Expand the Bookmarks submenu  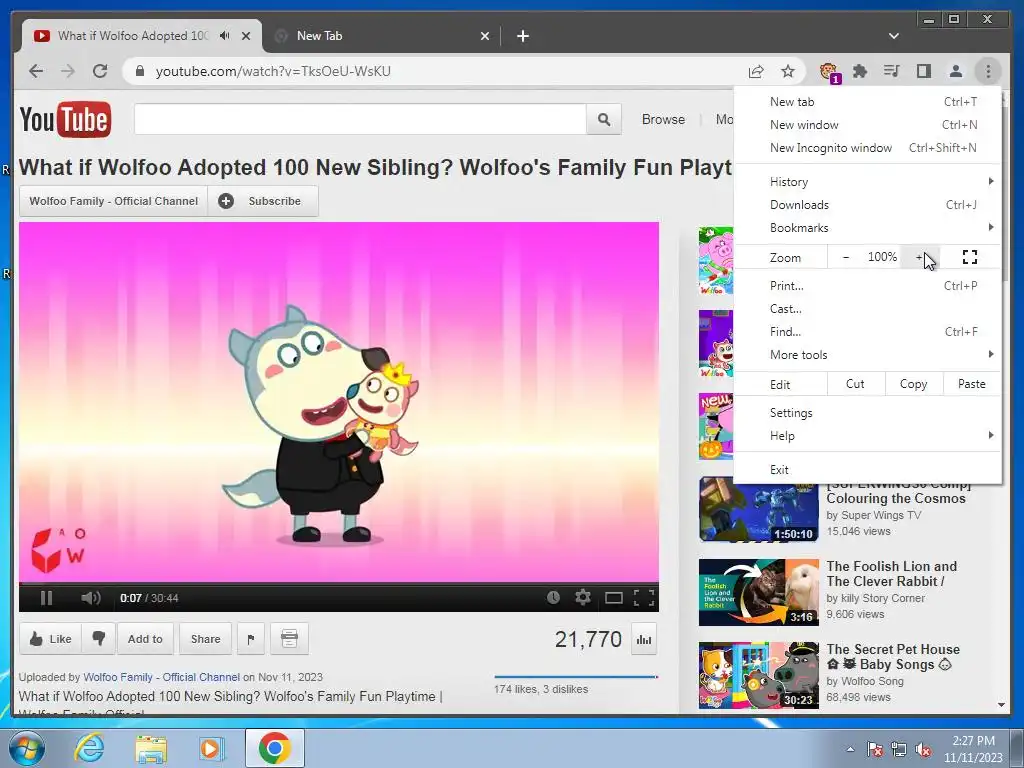pos(867,227)
